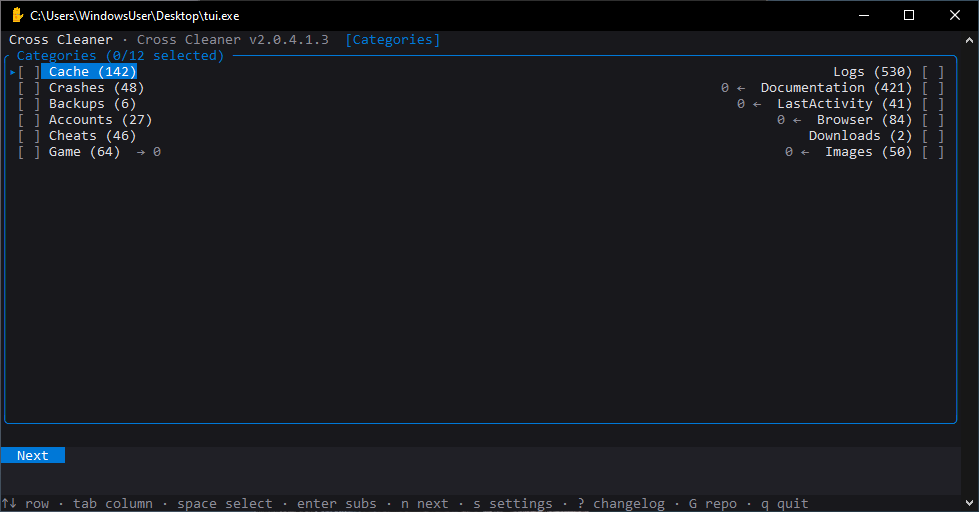This screenshot has height=512, width=979.
Task: Toggle the LastActivity (41) checkbox
Action: click(x=933, y=104)
